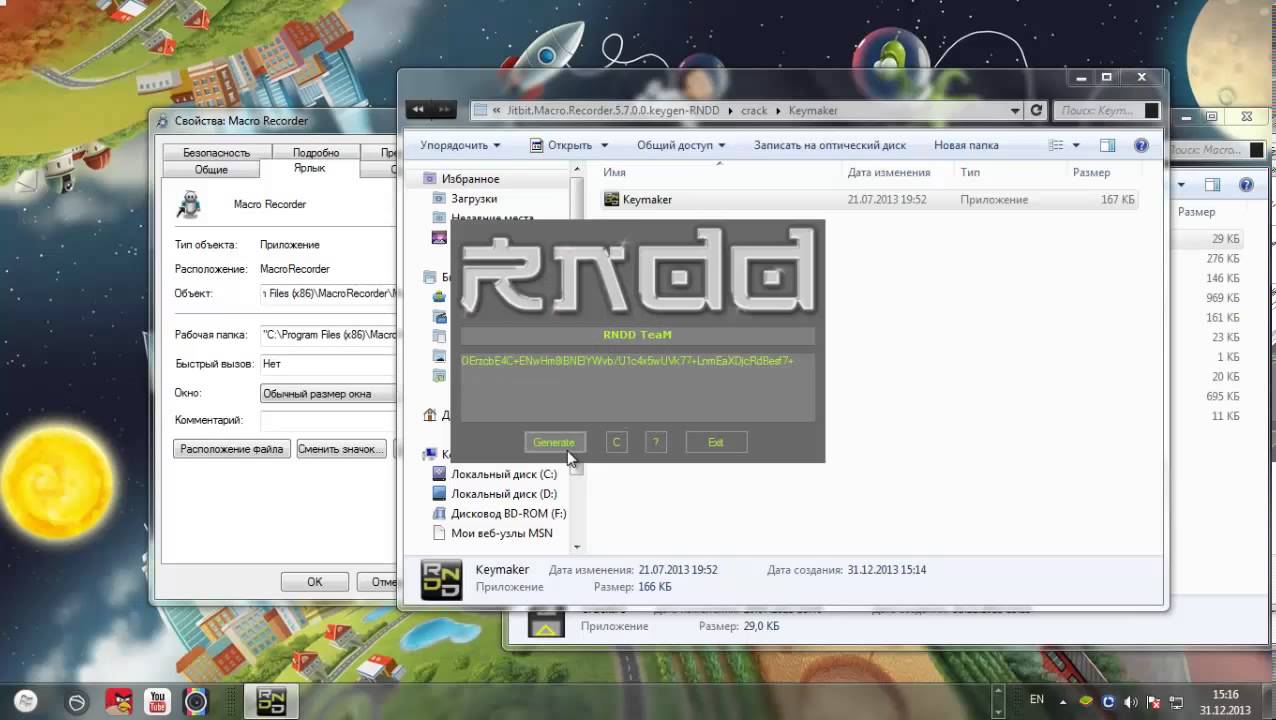
Task: Click the Быстрый вызов field showing Нет
Action: 328,364
